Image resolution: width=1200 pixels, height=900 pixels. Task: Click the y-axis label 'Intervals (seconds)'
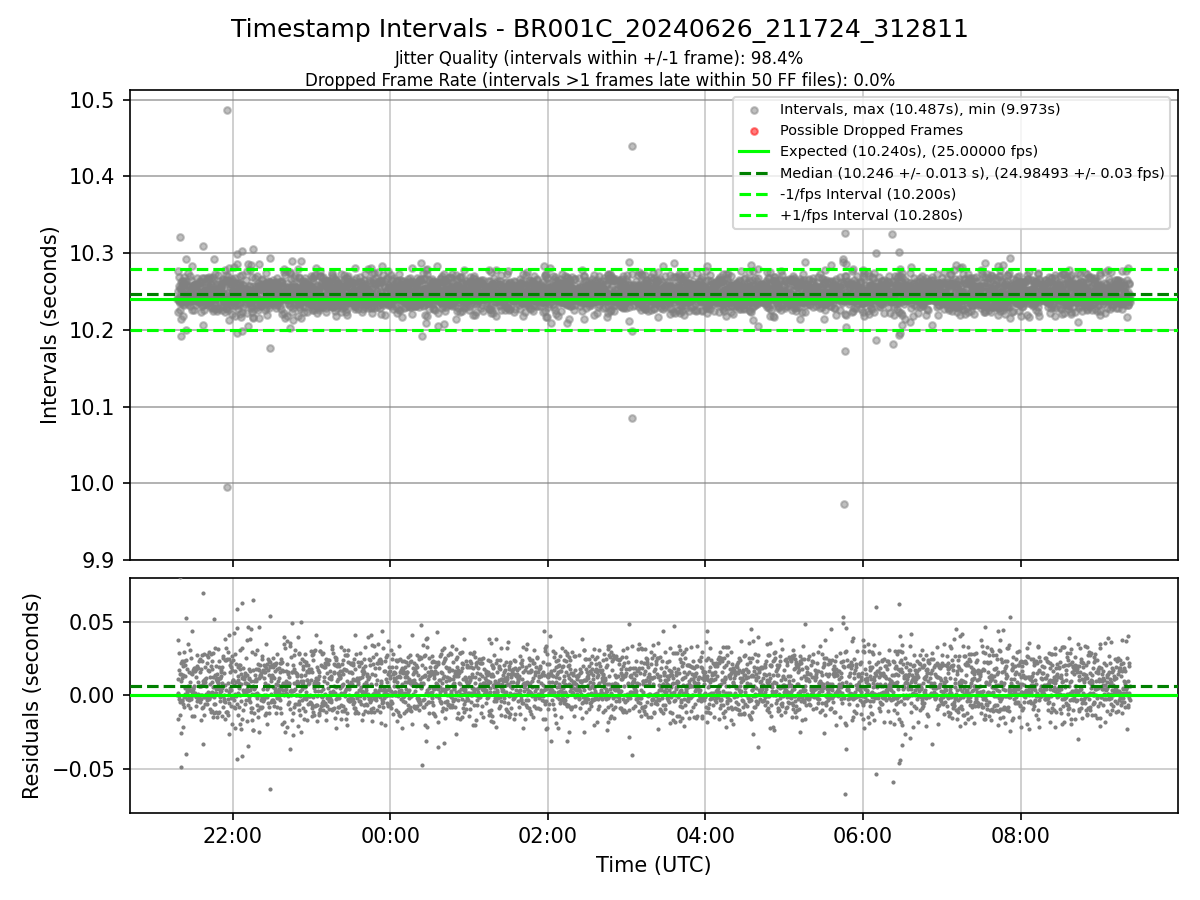point(49,325)
